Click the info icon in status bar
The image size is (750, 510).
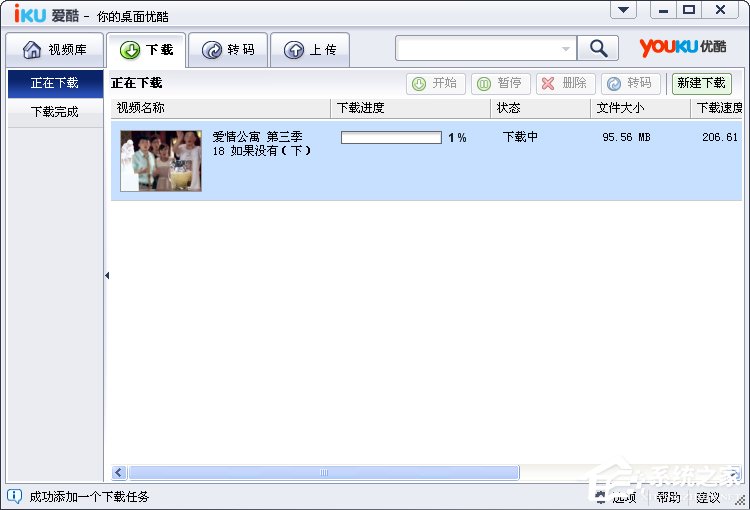tap(14, 497)
